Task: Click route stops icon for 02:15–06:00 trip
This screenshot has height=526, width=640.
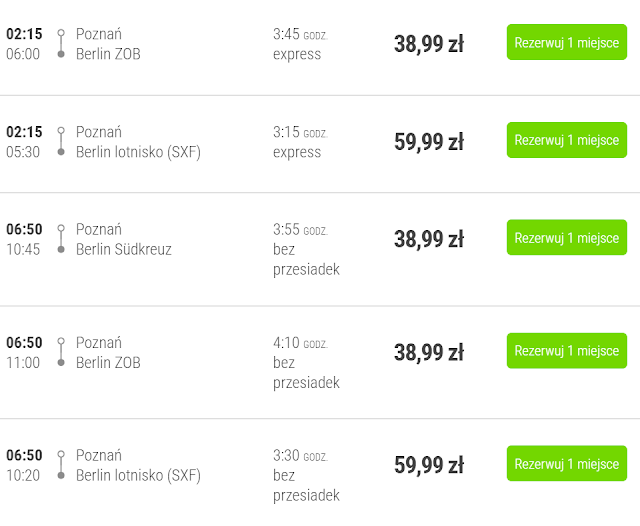Action: point(61,43)
